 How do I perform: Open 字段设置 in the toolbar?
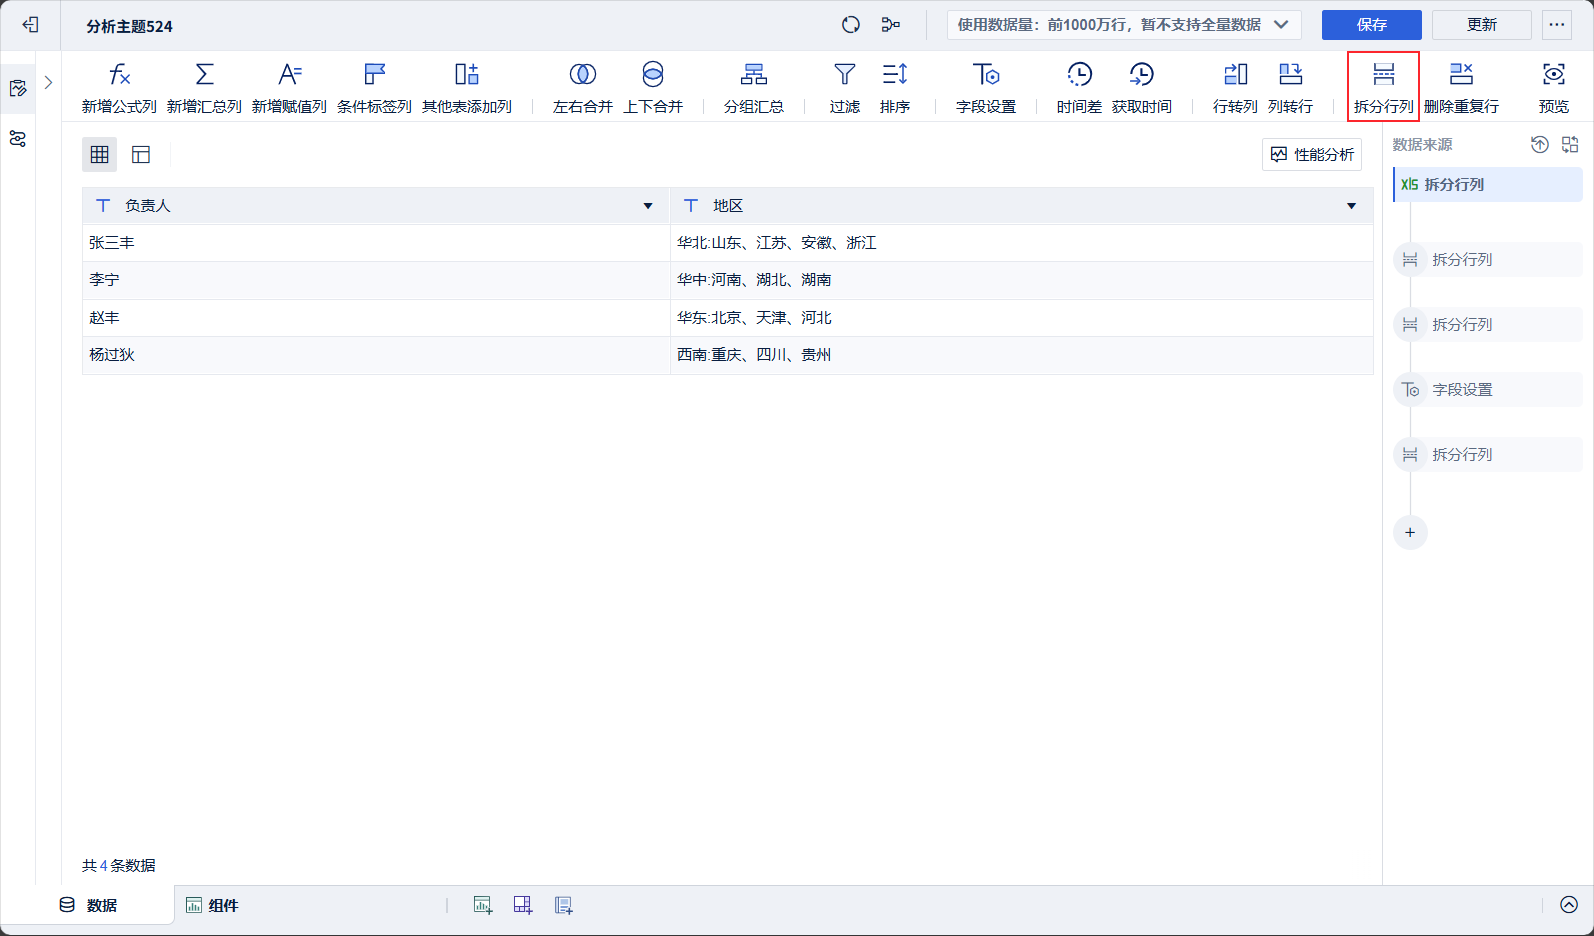986,87
